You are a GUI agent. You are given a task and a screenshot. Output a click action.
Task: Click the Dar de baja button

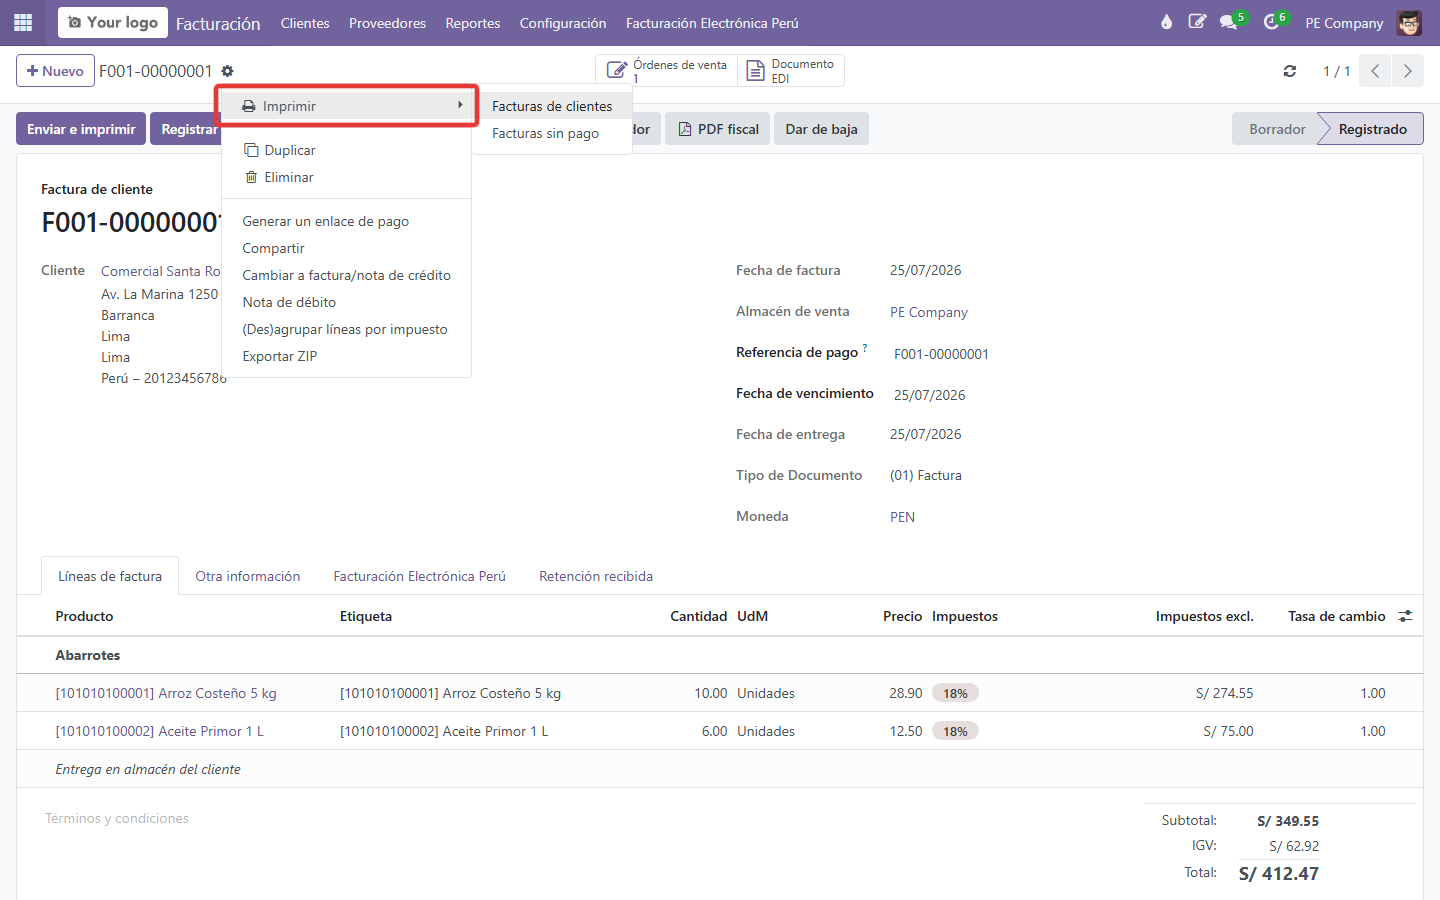tap(822, 129)
